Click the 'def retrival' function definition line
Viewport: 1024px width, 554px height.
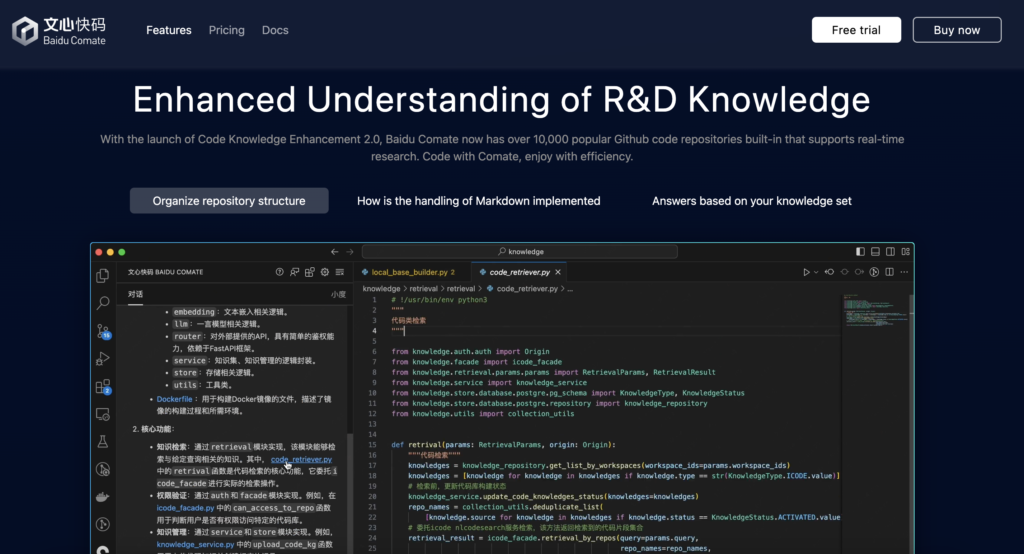pyautogui.click(x=504, y=445)
